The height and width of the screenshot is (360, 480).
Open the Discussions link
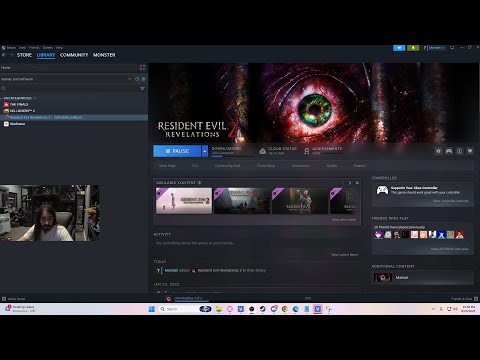coord(301,166)
